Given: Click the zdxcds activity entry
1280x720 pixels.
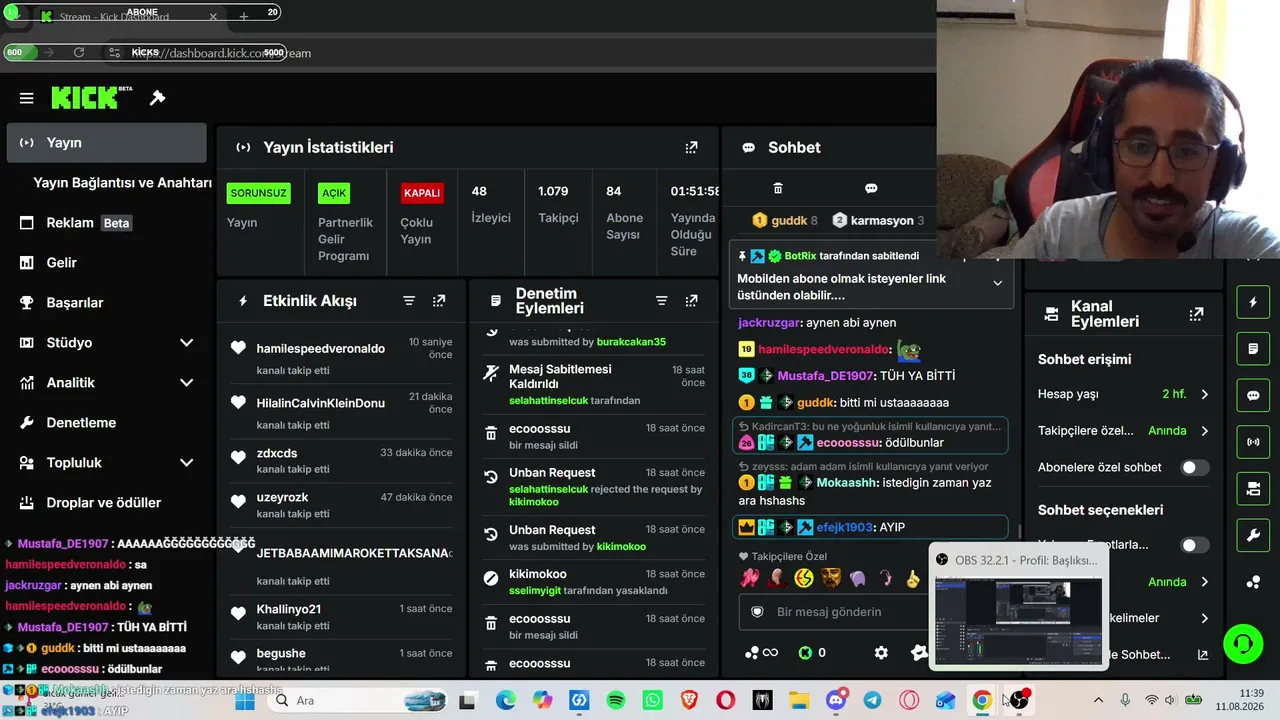Looking at the screenshot, I should pos(341,460).
